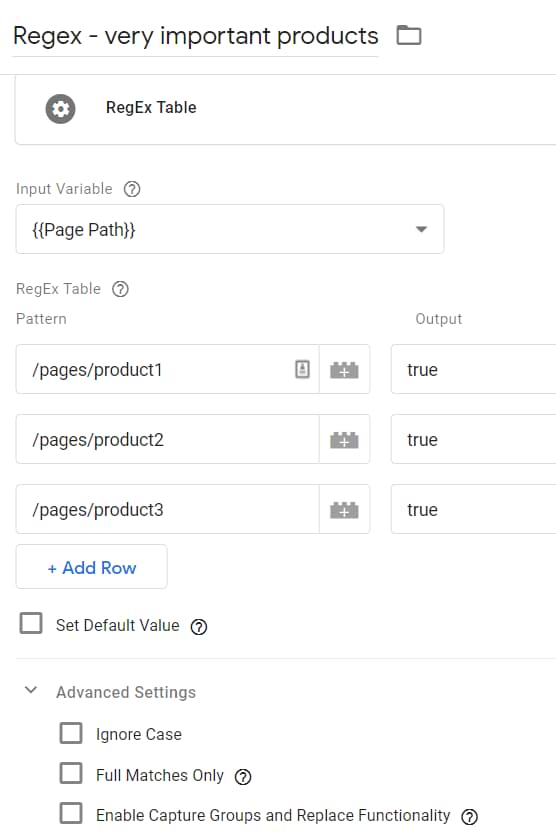Click the small badge icon in product1 field
The width and height of the screenshot is (556, 834).
[x=302, y=369]
